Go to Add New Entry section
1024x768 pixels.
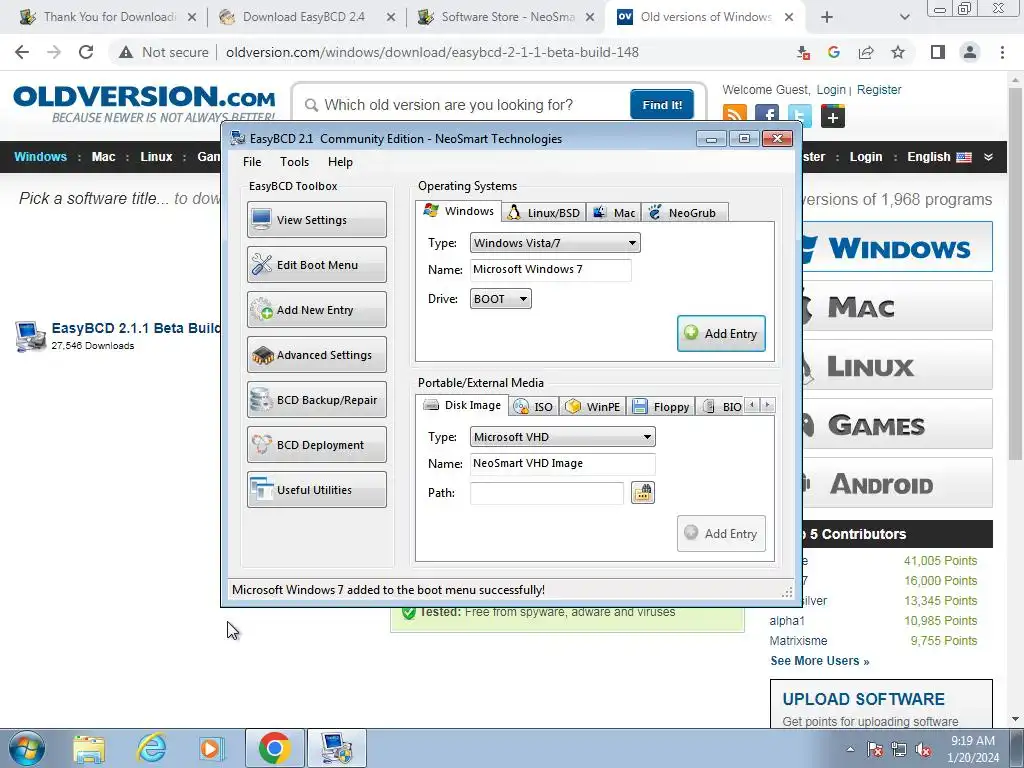coord(317,310)
